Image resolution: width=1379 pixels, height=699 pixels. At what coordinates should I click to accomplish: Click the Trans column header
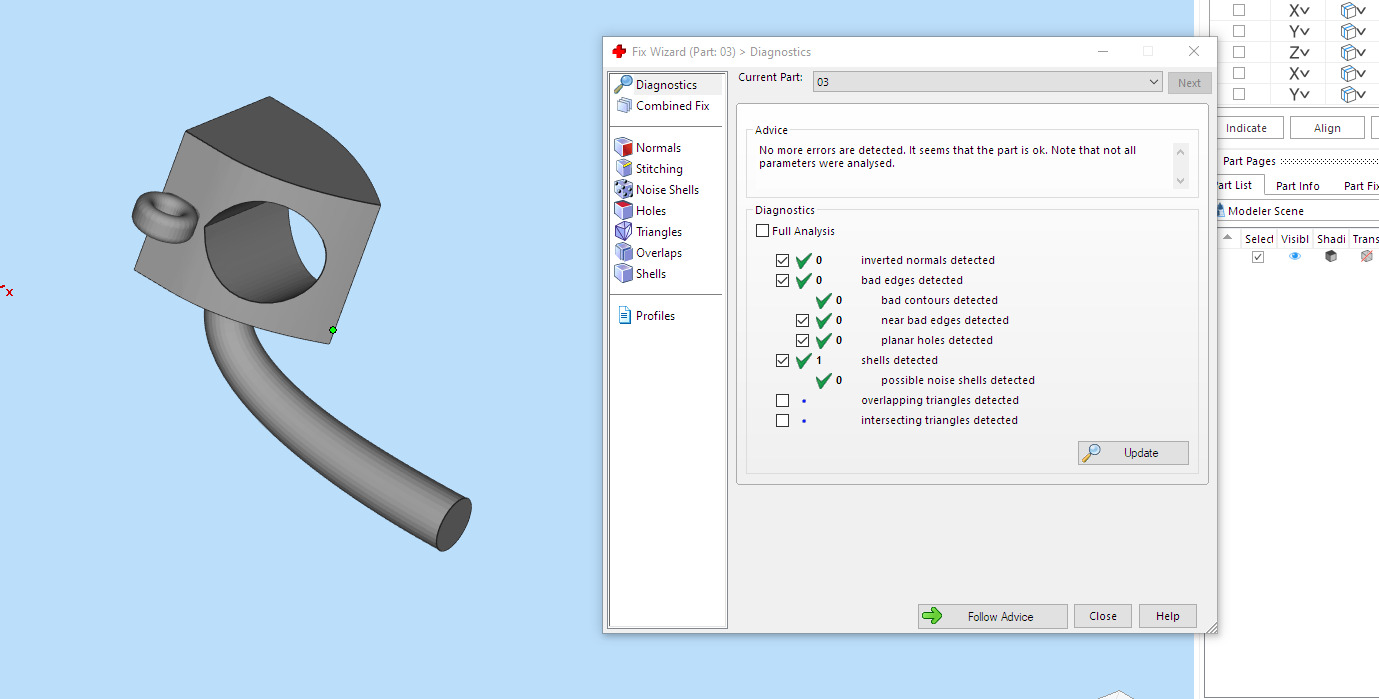tap(1365, 239)
